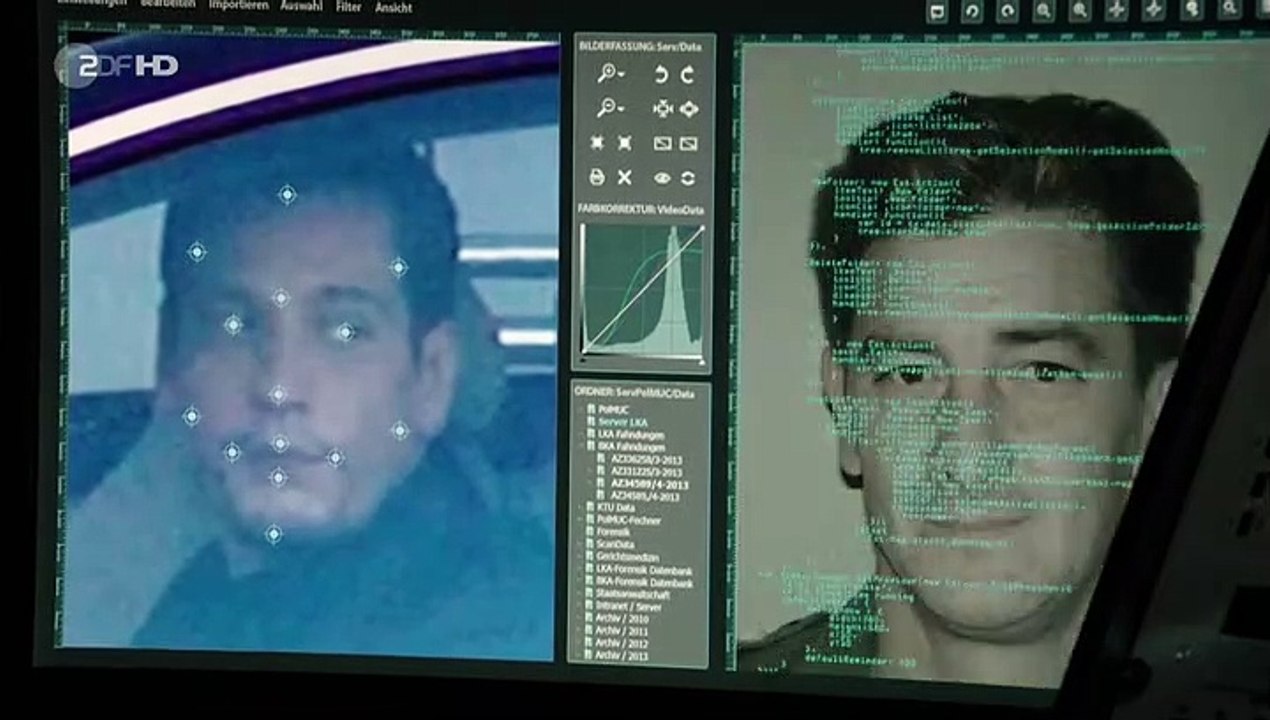Open file AZ34585/4-2013
1270x720 pixels.
tap(645, 496)
